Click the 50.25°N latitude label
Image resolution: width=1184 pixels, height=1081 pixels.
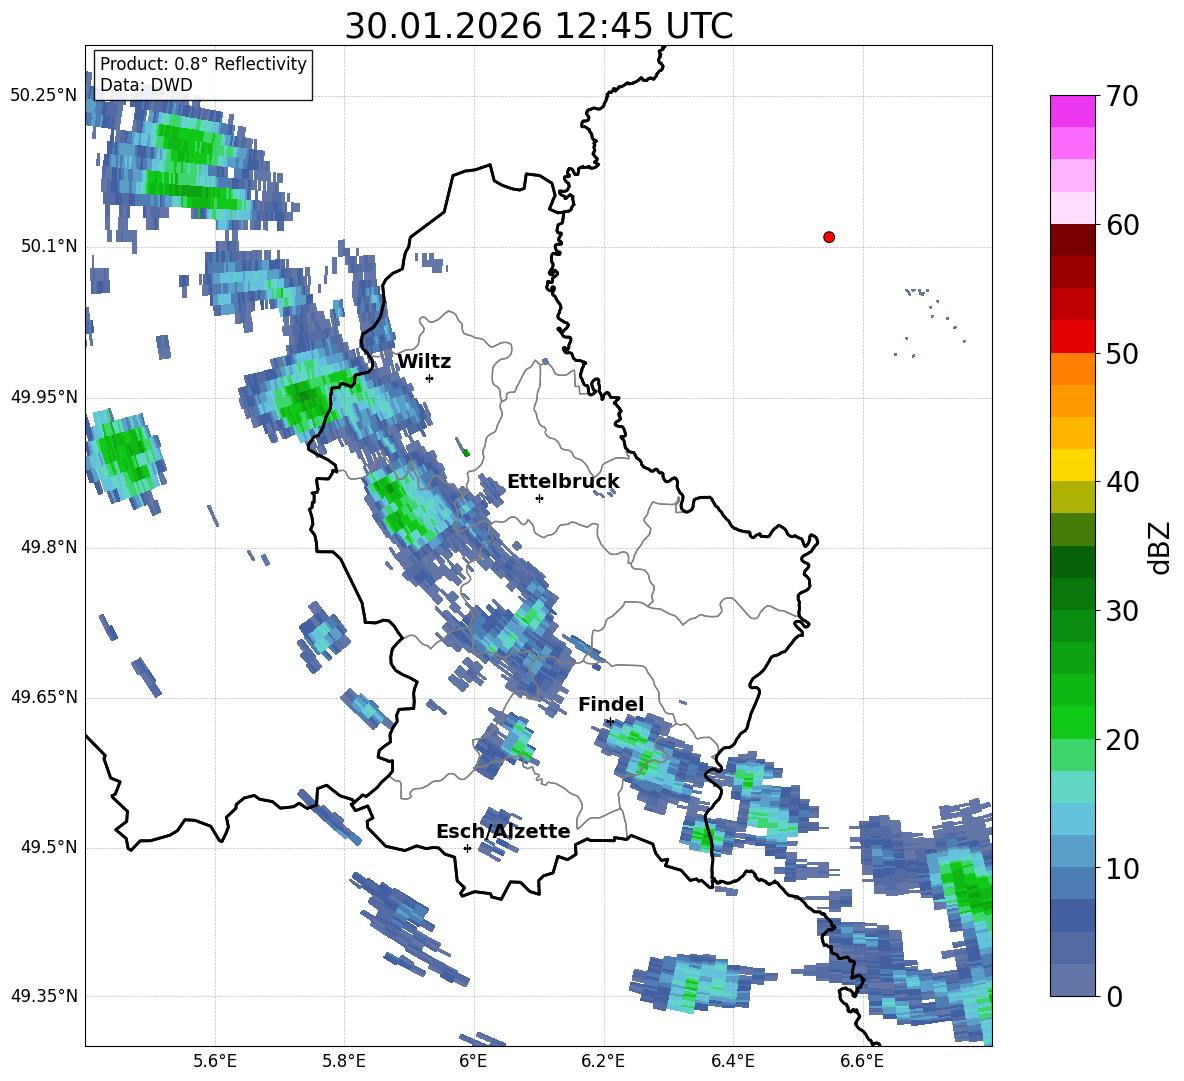click(44, 96)
